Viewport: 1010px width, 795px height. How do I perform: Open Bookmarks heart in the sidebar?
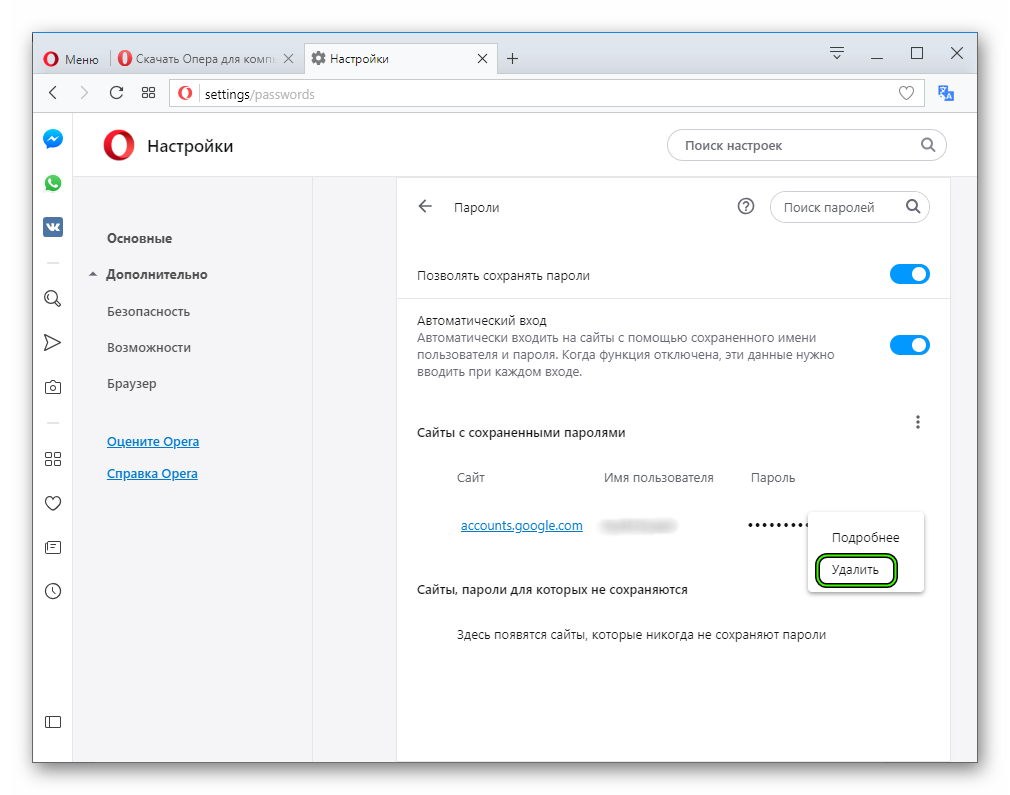(x=53, y=503)
